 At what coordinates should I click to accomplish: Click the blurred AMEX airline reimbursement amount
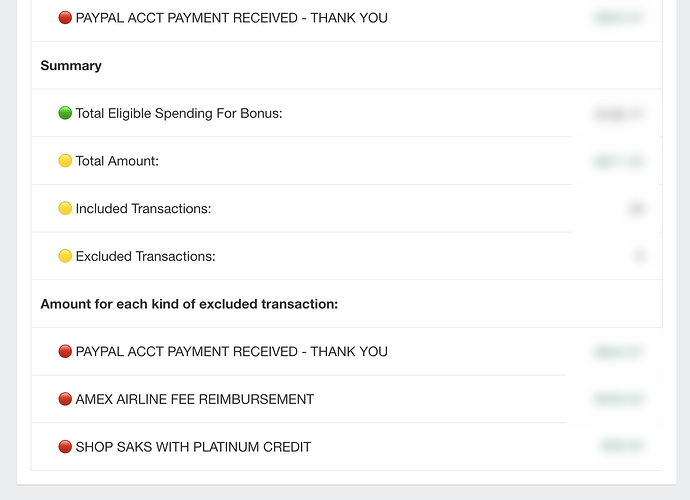[619, 399]
